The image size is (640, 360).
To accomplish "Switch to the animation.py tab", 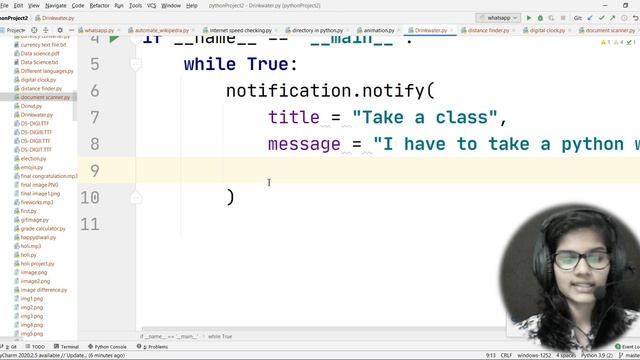I will [x=378, y=30].
